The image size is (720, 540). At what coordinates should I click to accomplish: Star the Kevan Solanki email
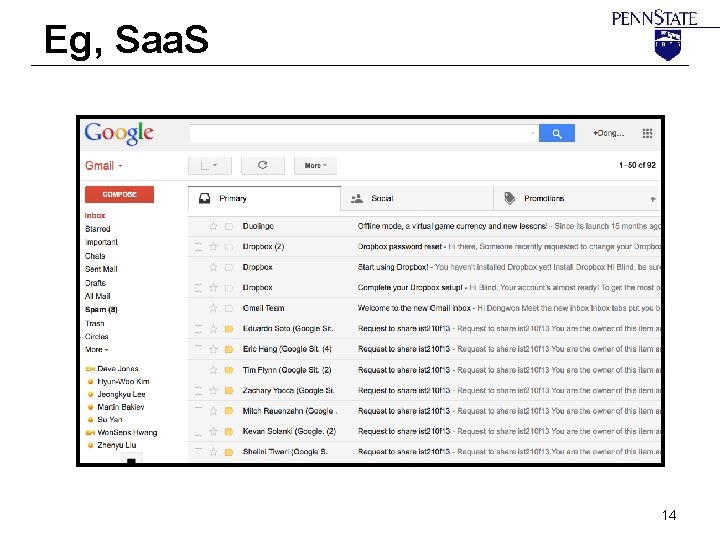point(213,432)
